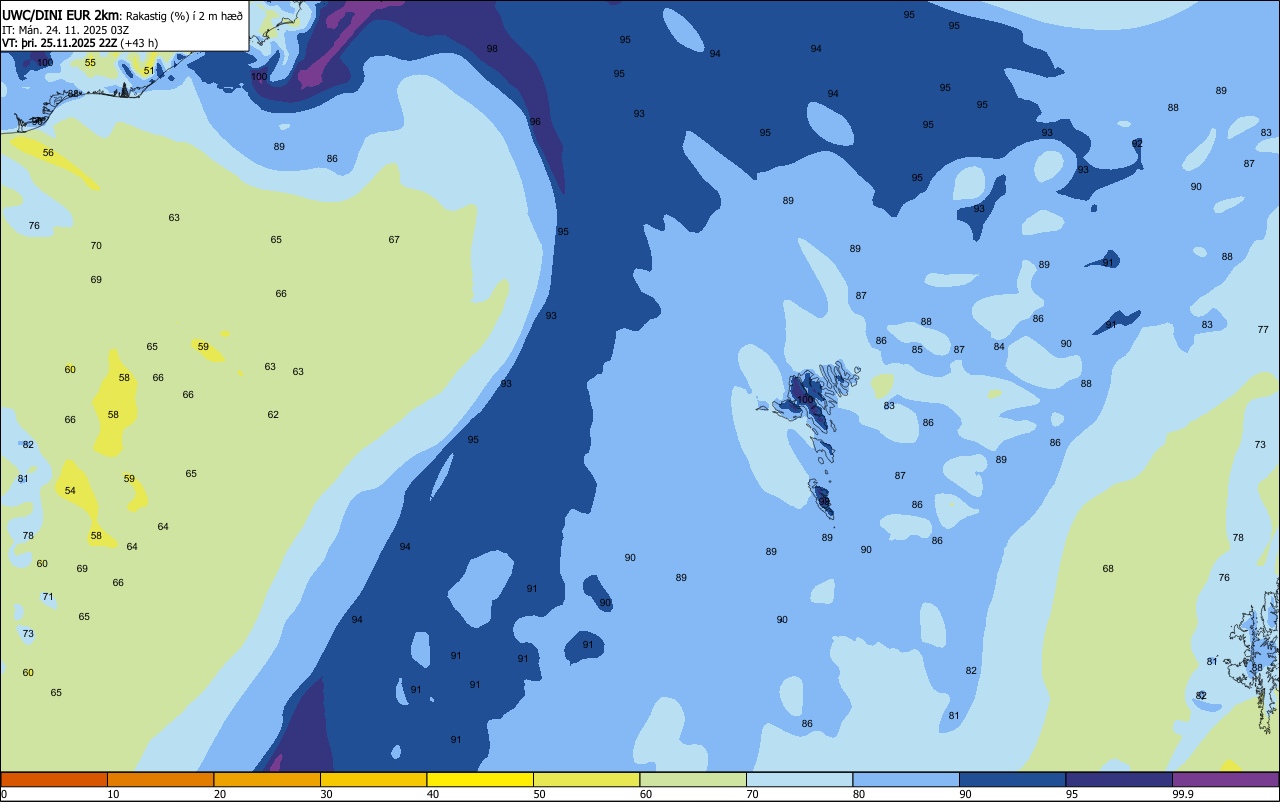
Task: Click the map value '85'
Action: click(x=917, y=349)
